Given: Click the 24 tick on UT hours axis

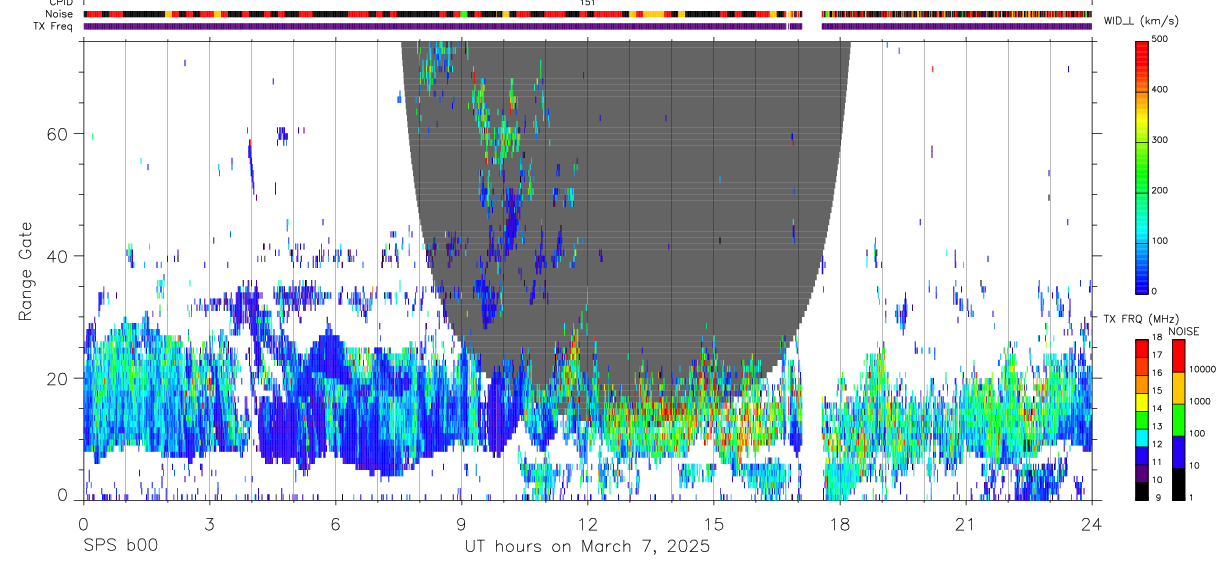Looking at the screenshot, I should click(x=1091, y=524).
